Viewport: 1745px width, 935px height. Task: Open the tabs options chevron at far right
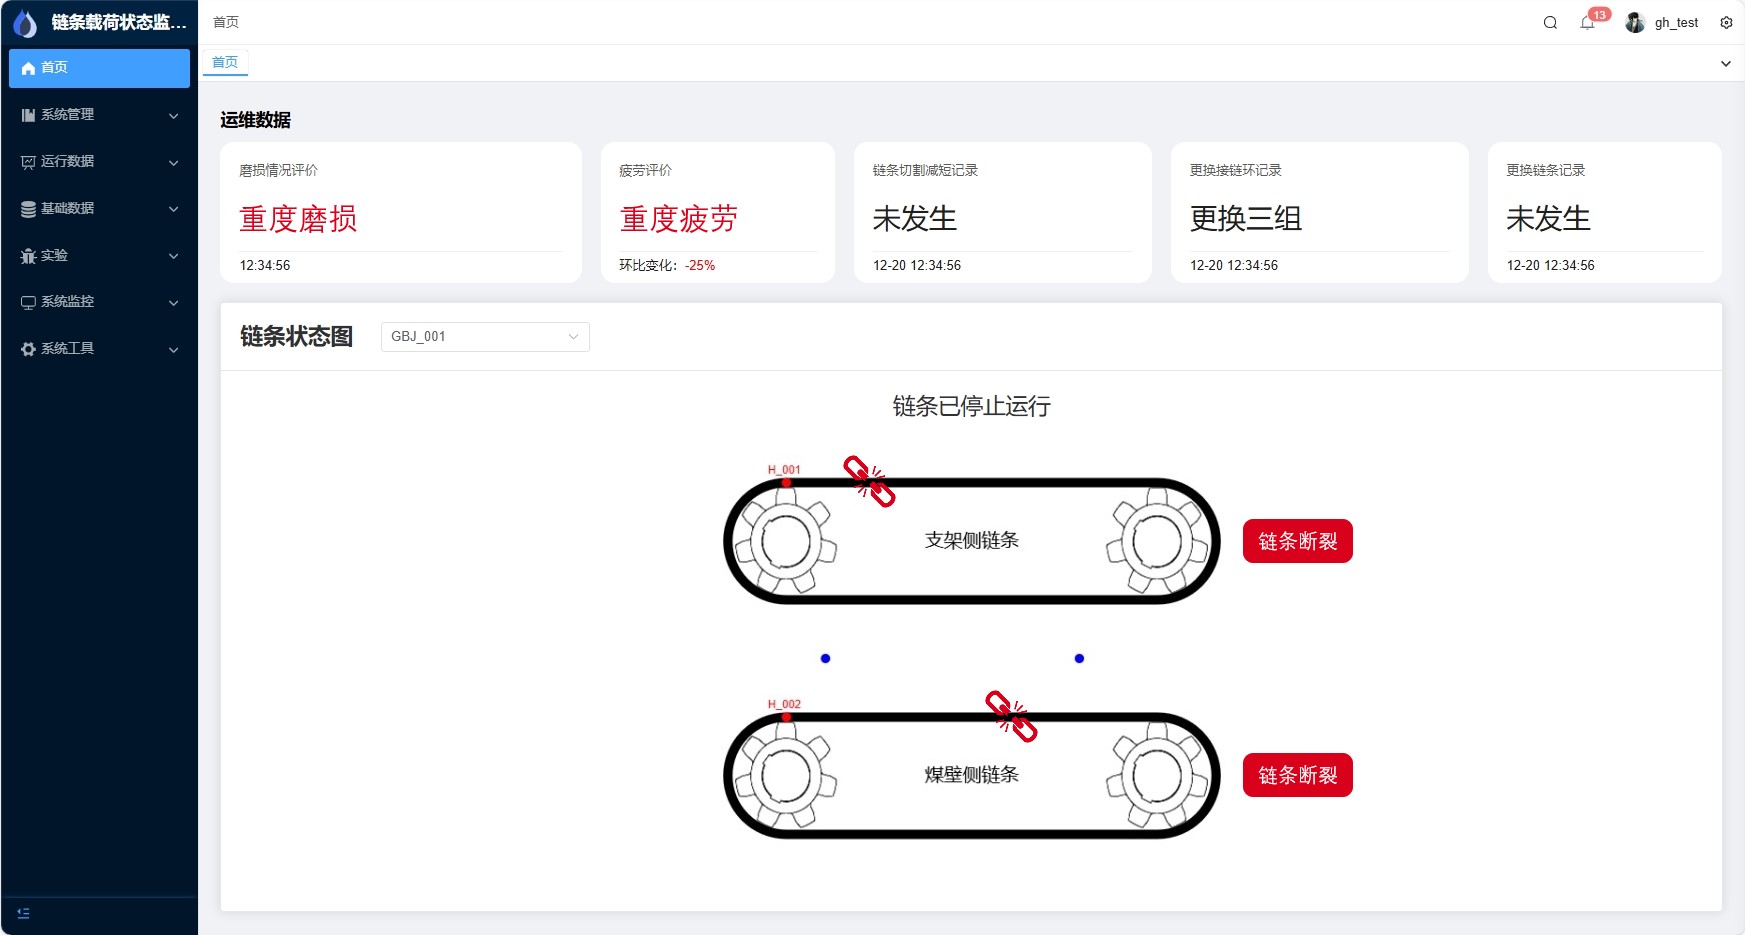pos(1725,64)
